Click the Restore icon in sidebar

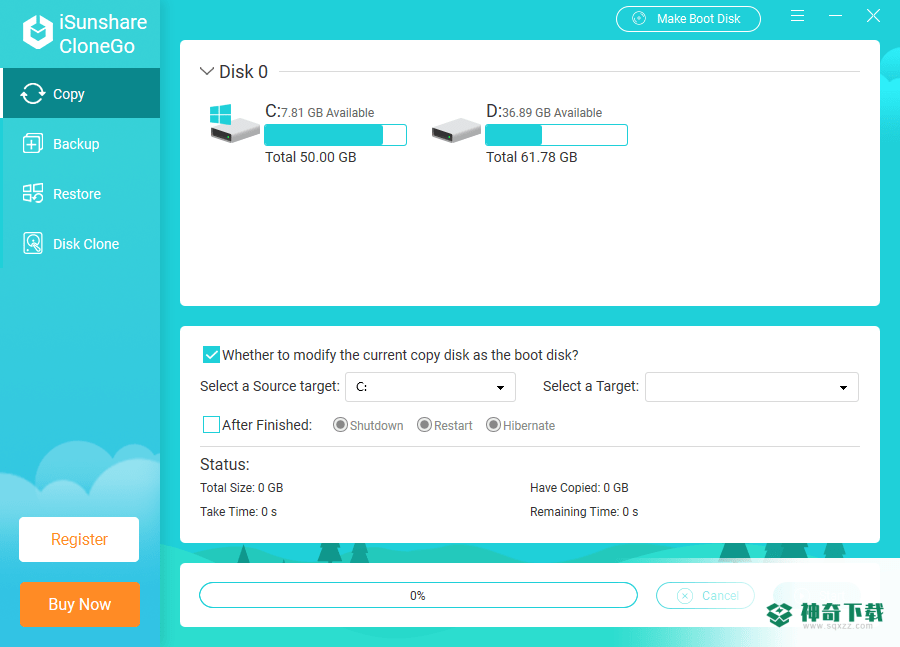pyautogui.click(x=33, y=193)
